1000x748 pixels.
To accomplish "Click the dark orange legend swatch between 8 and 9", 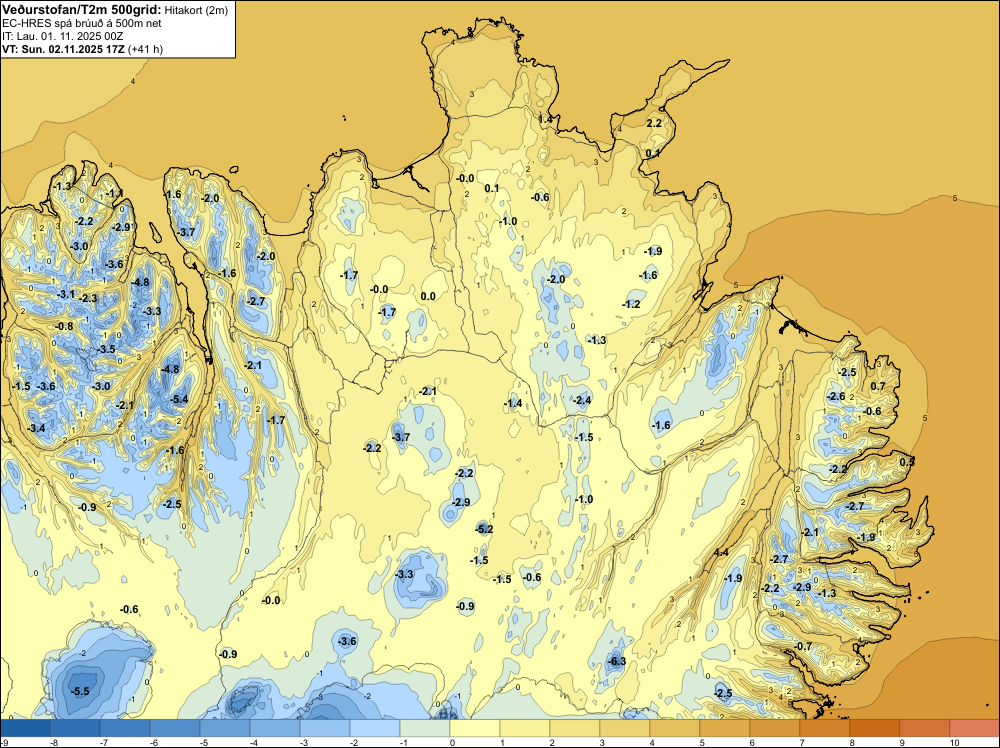I will coord(875,728).
